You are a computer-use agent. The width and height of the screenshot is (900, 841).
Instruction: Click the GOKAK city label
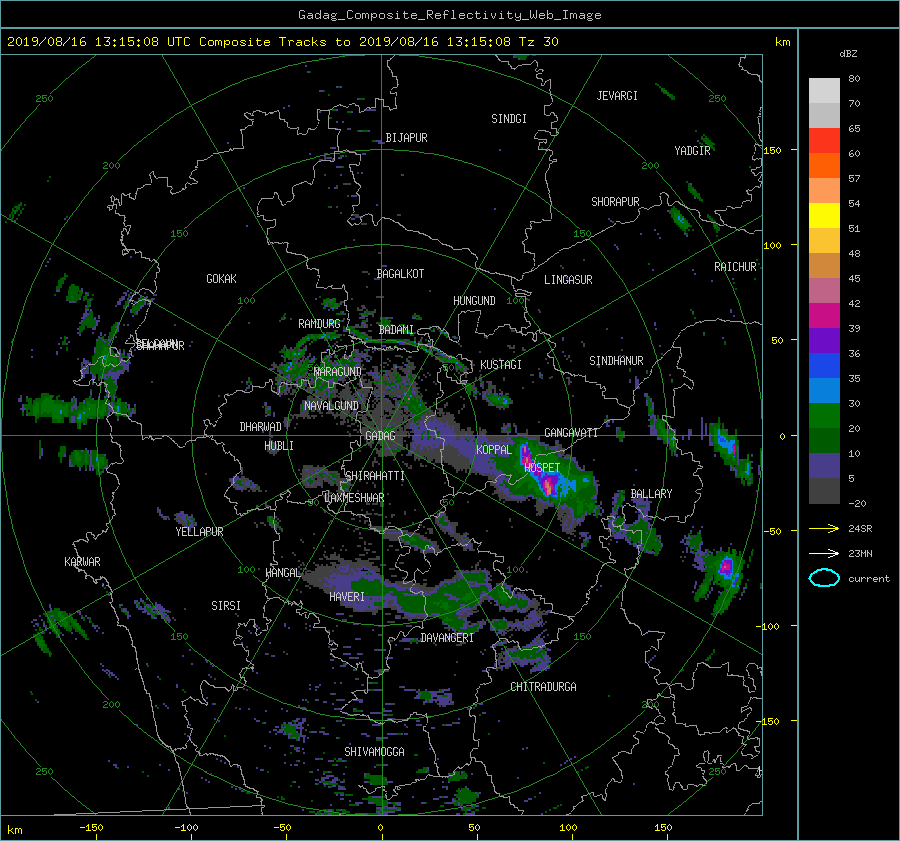click(222, 278)
